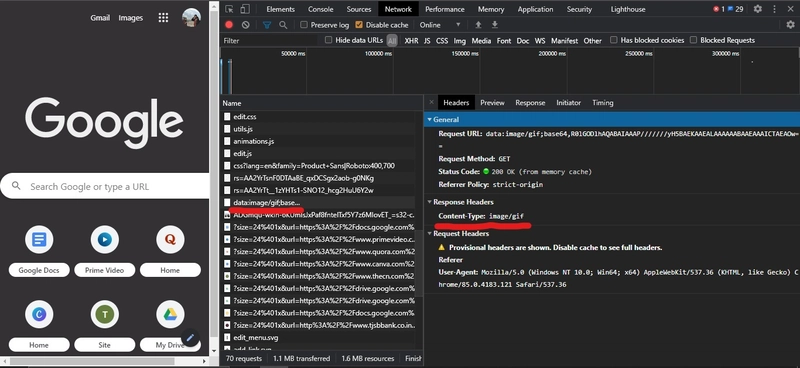This screenshot has height=368, width=800.
Task: Select the edit_menu.svg request row
Action: click(317, 337)
